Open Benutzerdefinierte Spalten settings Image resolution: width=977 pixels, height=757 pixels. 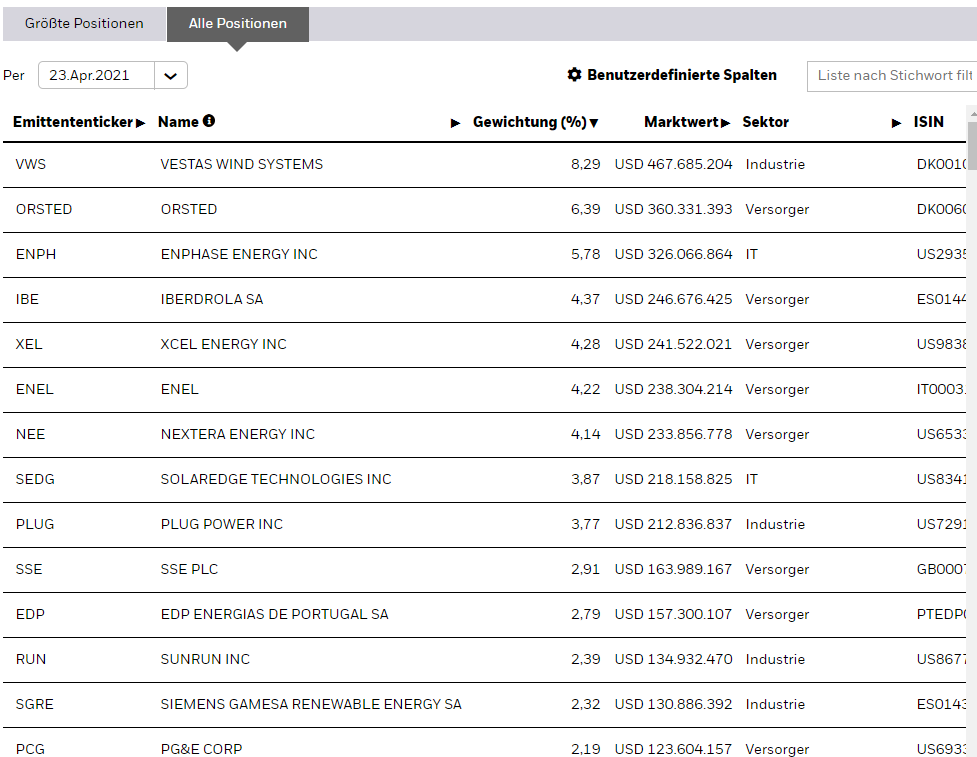click(x=681, y=75)
